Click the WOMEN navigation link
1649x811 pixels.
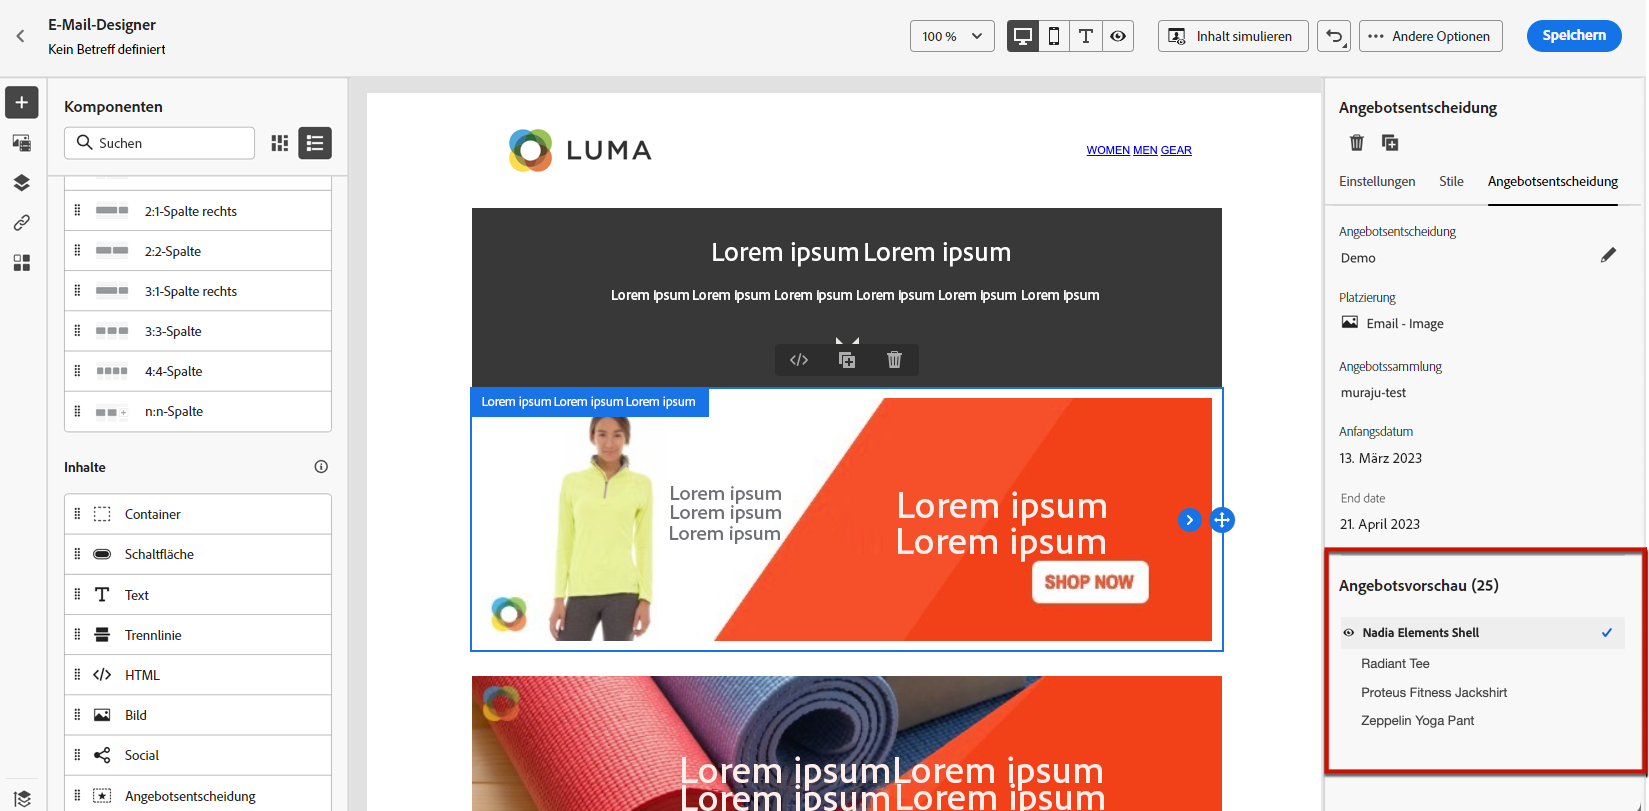(1108, 150)
